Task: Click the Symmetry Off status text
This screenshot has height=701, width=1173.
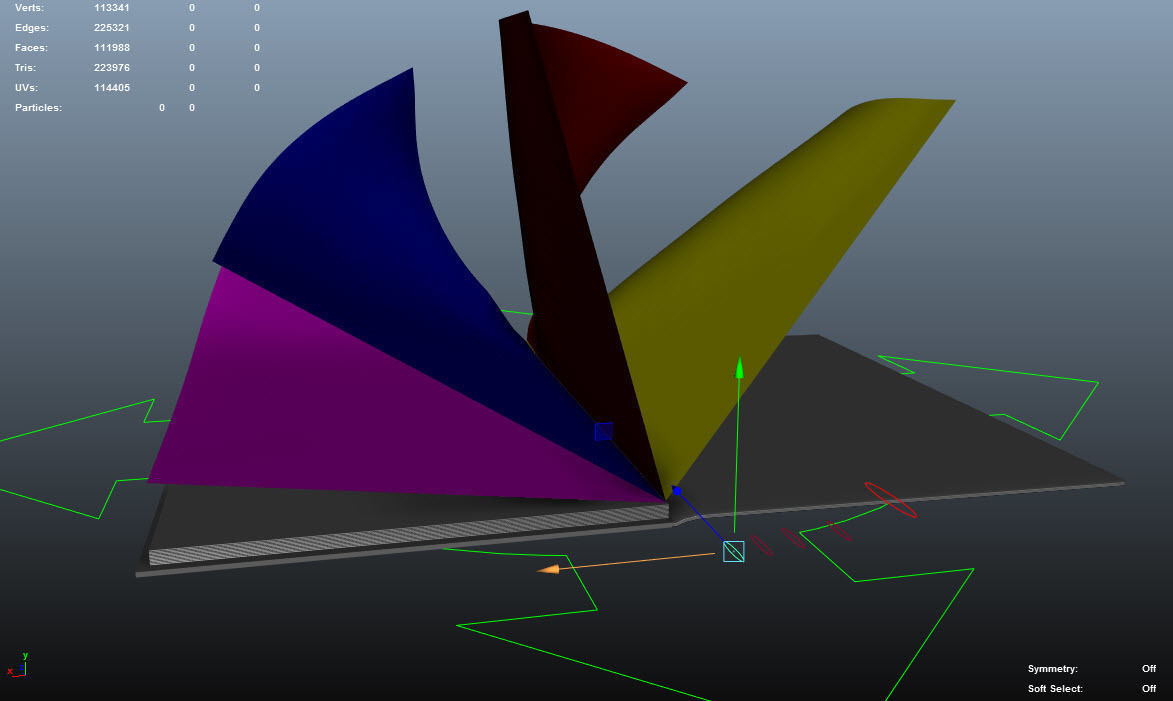Action: pyautogui.click(x=1149, y=669)
